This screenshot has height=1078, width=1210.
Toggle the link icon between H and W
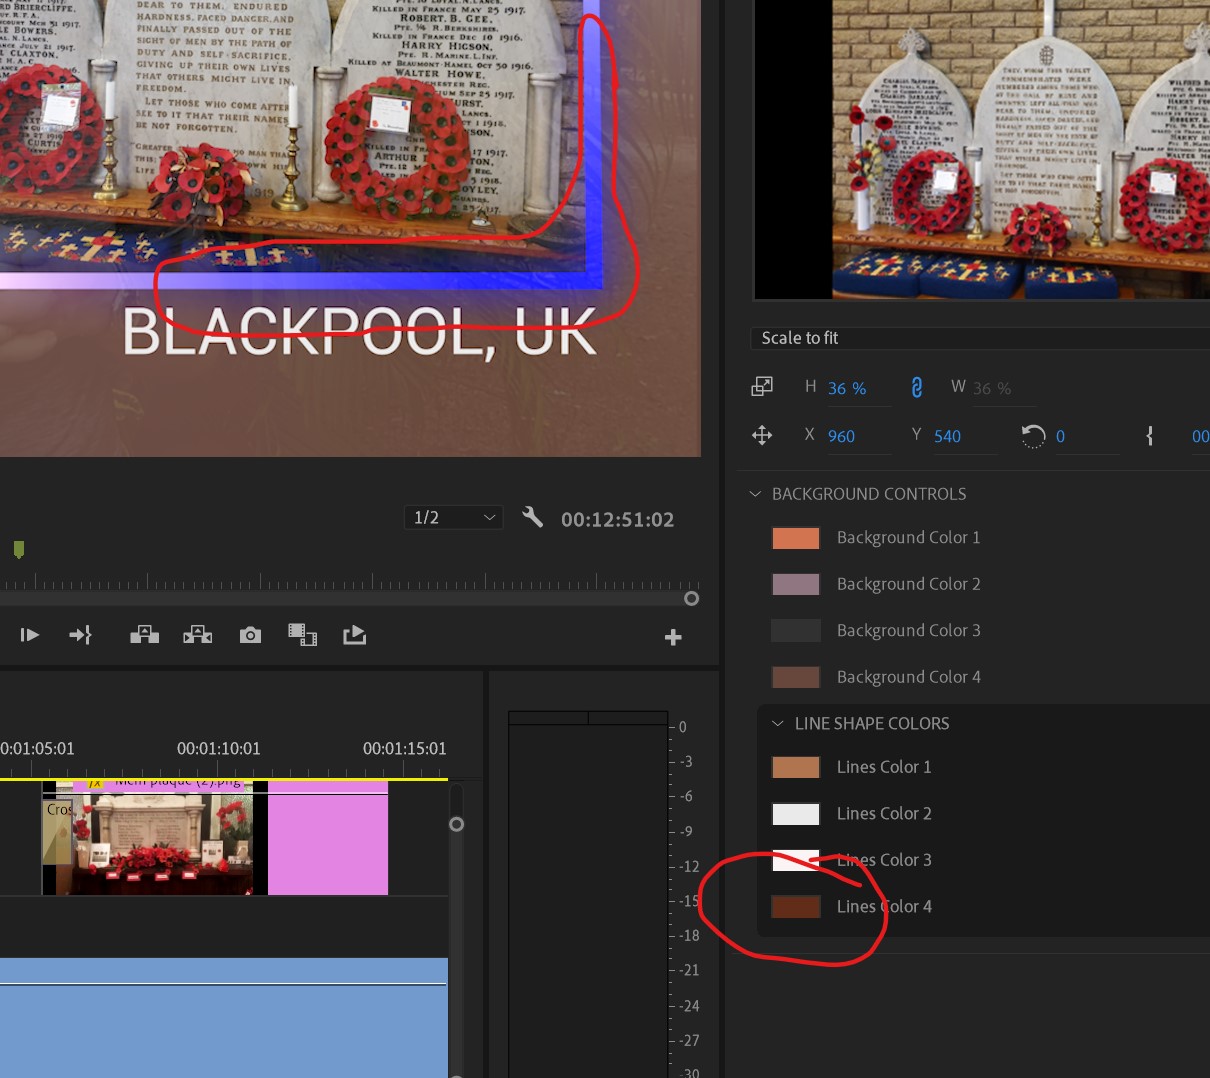(917, 387)
